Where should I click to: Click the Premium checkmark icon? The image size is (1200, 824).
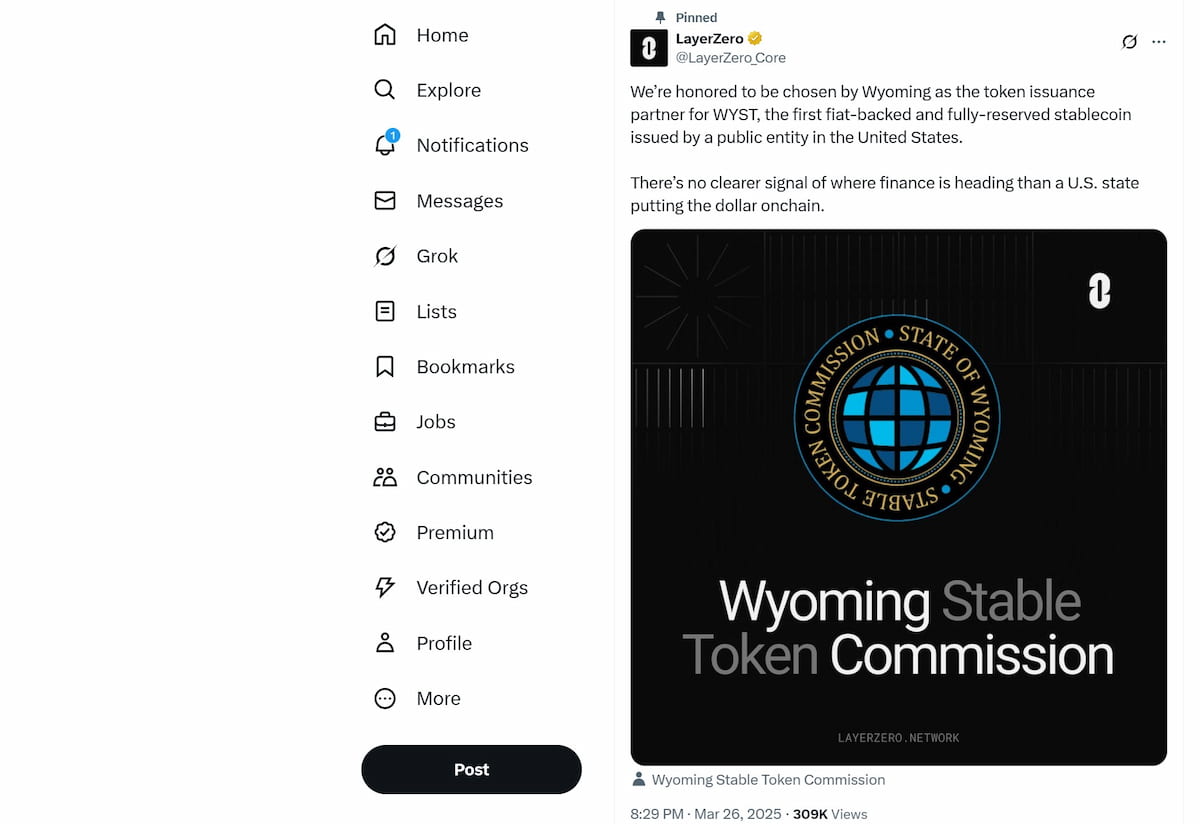coord(384,532)
